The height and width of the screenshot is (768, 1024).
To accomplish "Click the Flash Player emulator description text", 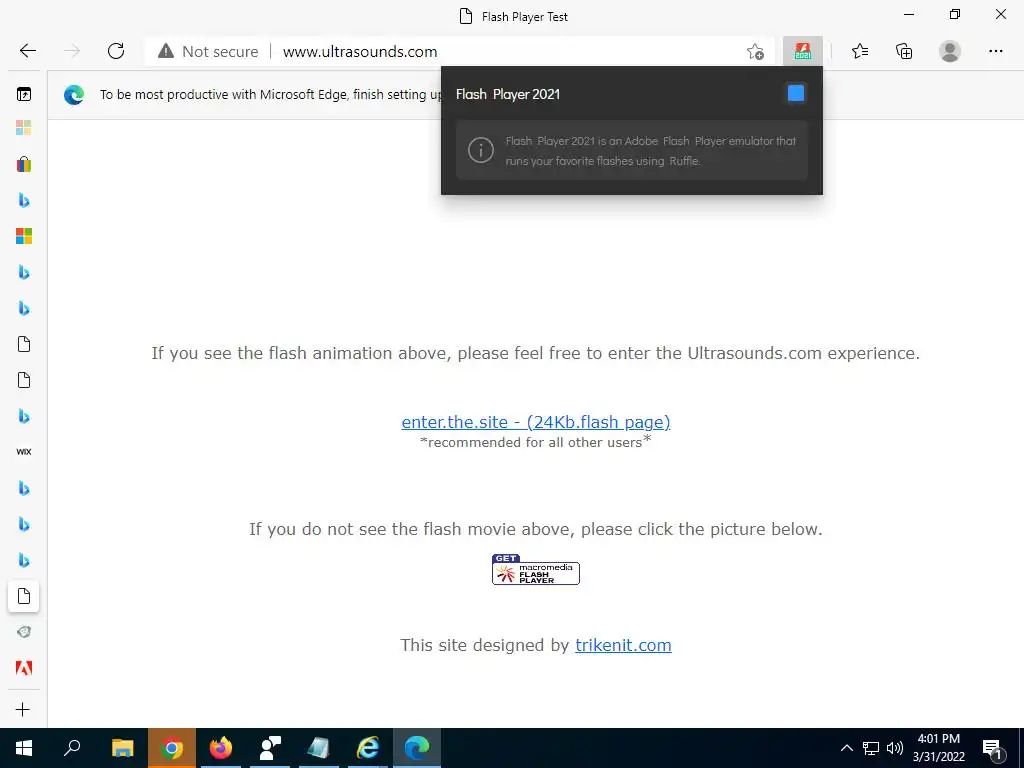I will pos(650,151).
